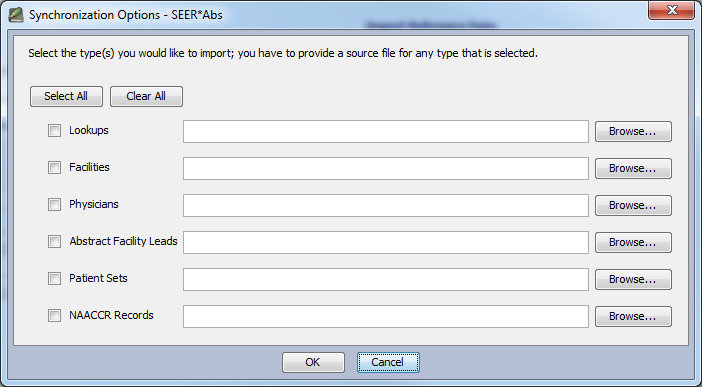Cancel the Synchronization Options dialog
This screenshot has height=387, width=702.
point(388,362)
